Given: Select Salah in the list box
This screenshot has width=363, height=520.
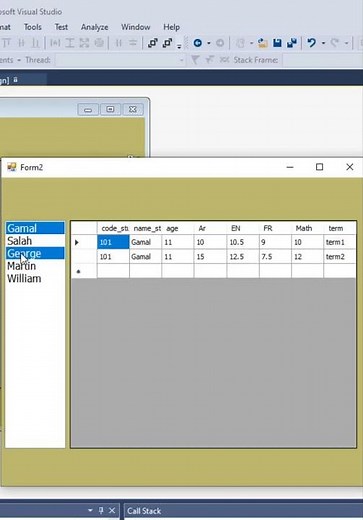Looking at the screenshot, I should click(35, 241).
